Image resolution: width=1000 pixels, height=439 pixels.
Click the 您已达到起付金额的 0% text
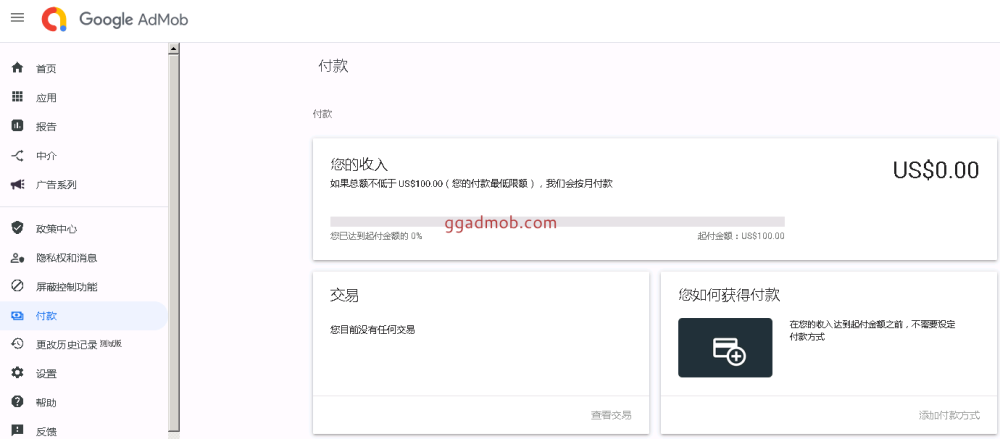tap(376, 235)
